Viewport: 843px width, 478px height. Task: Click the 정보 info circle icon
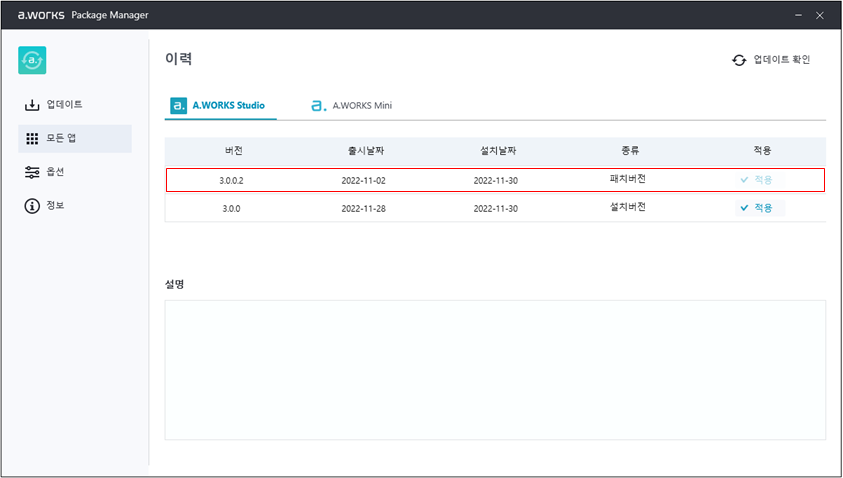[32, 206]
